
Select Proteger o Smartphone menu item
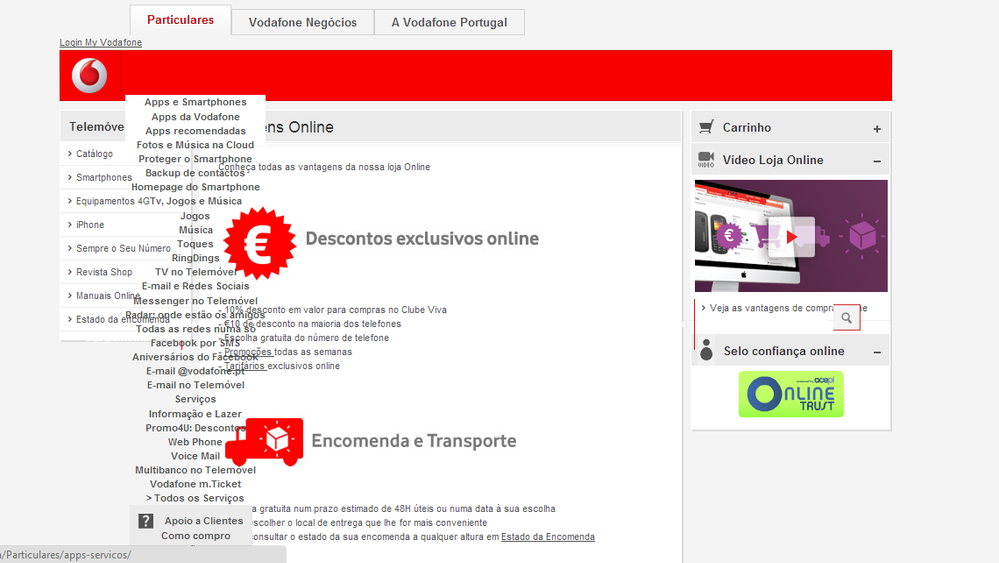coord(195,159)
